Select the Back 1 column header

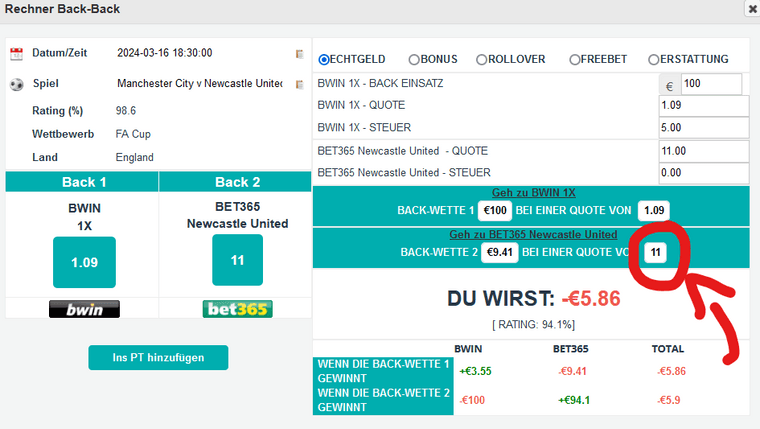point(82,182)
